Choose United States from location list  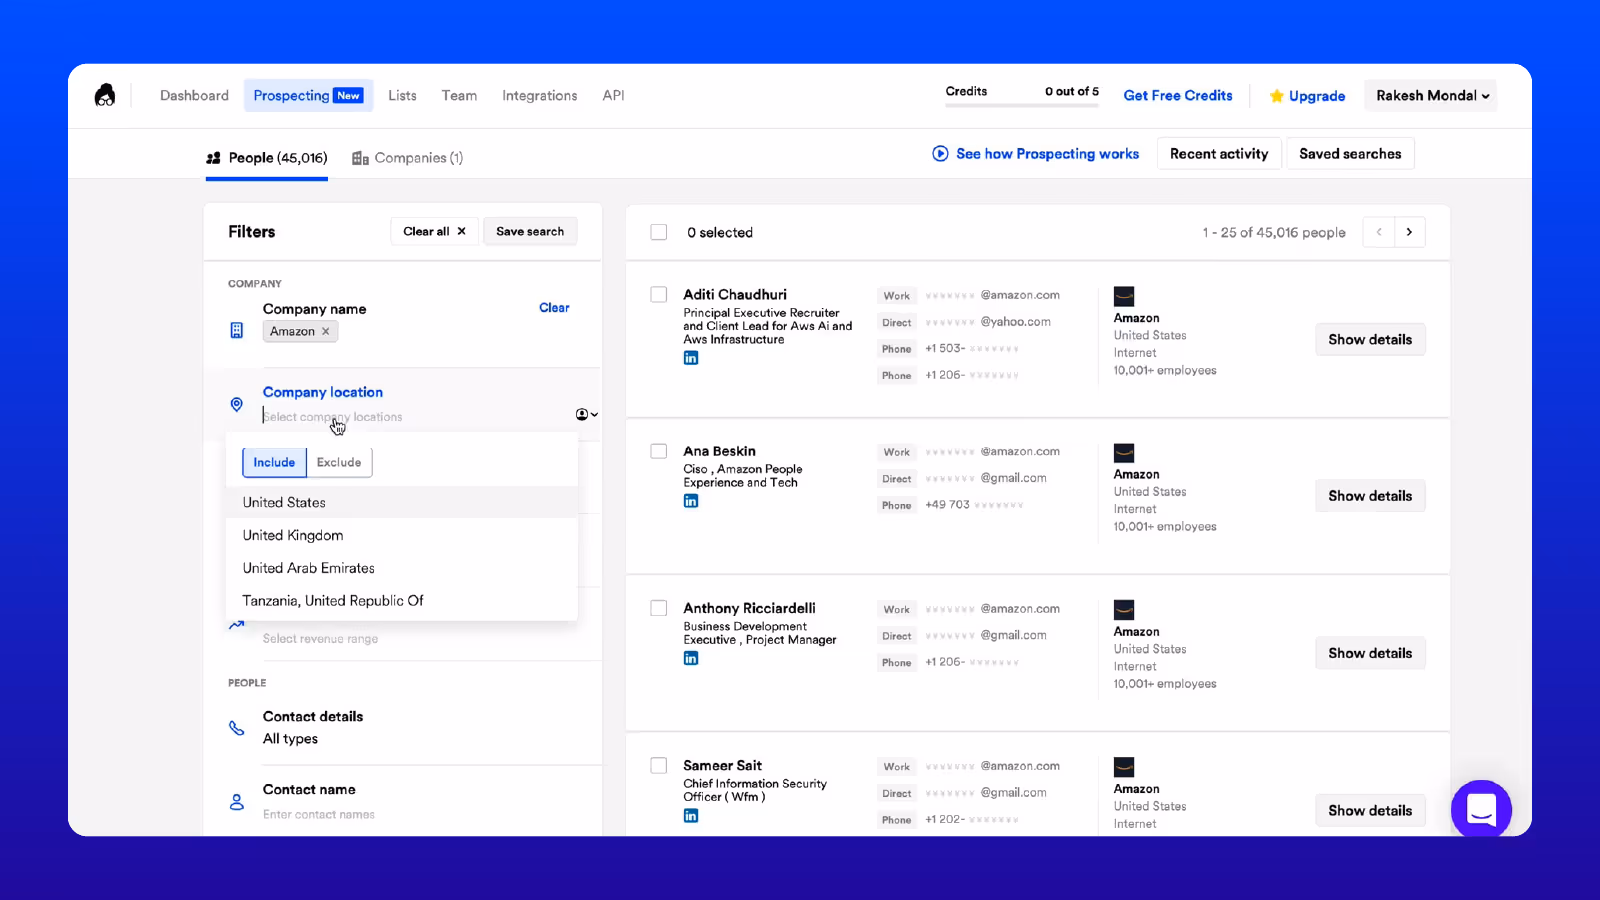[402, 502]
